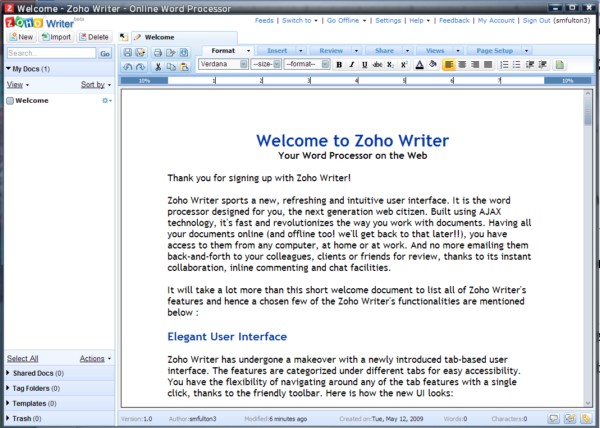Image resolution: width=600 pixels, height=428 pixels.
Task: Cut selection using scissors icon
Action: point(158,67)
